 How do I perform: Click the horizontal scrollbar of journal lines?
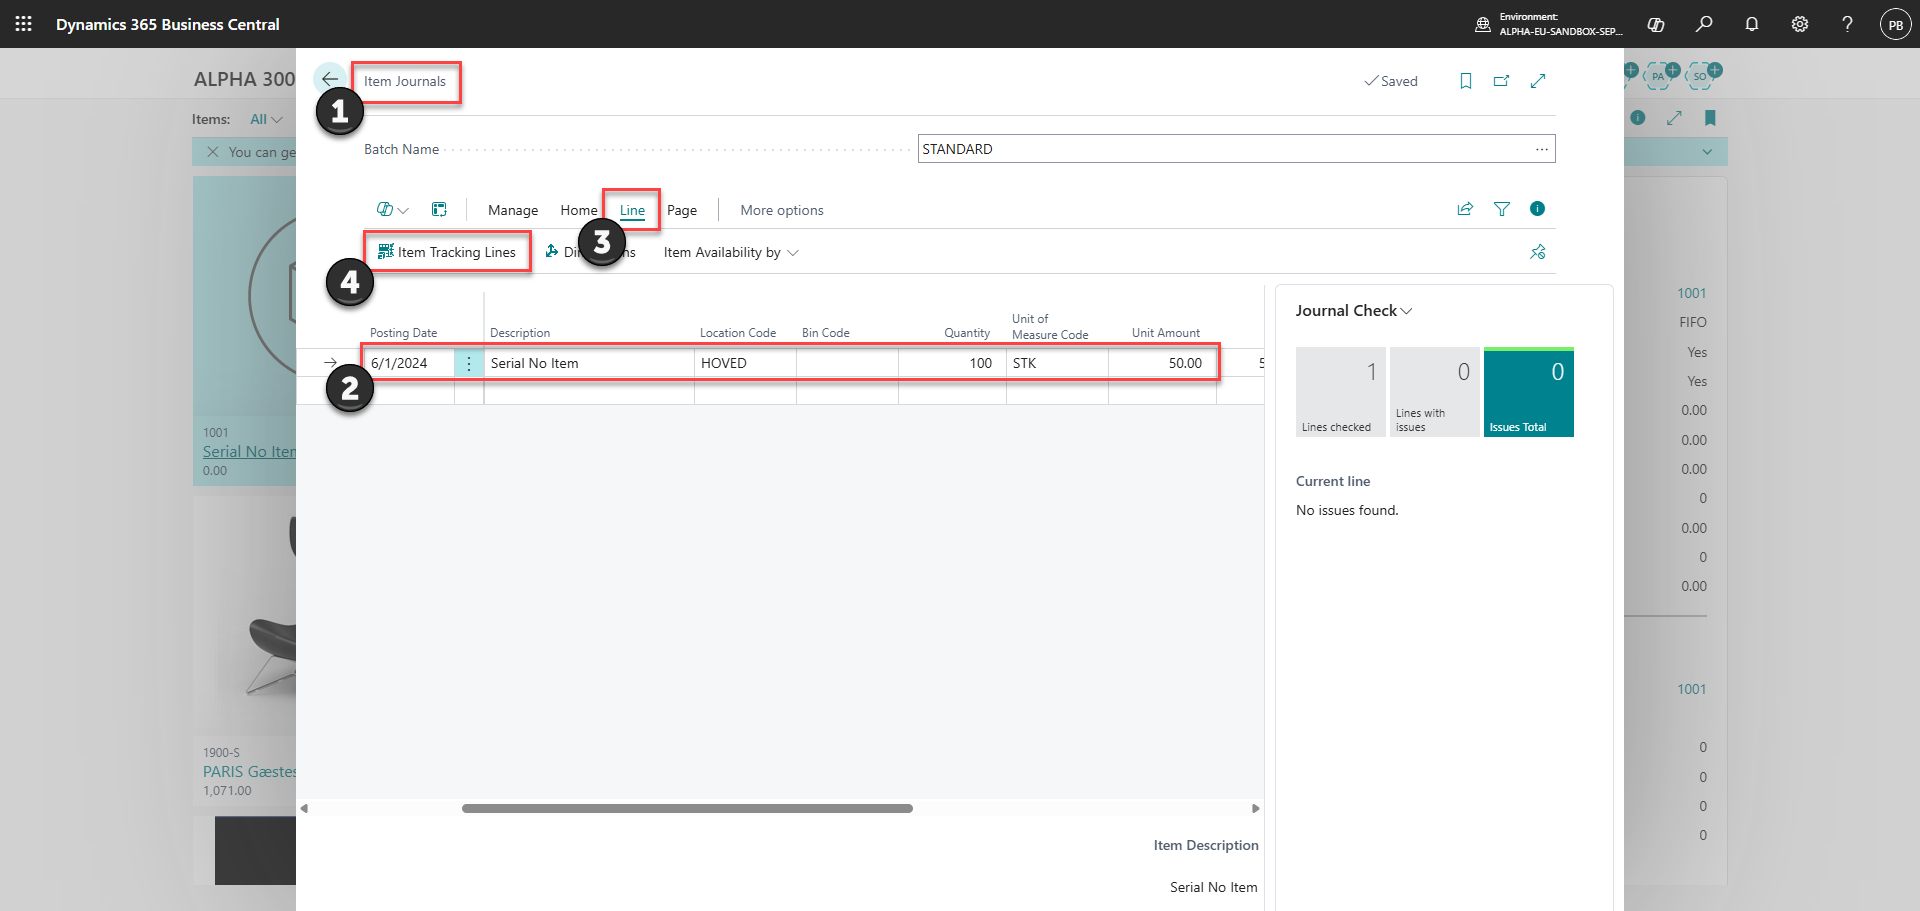tap(687, 808)
